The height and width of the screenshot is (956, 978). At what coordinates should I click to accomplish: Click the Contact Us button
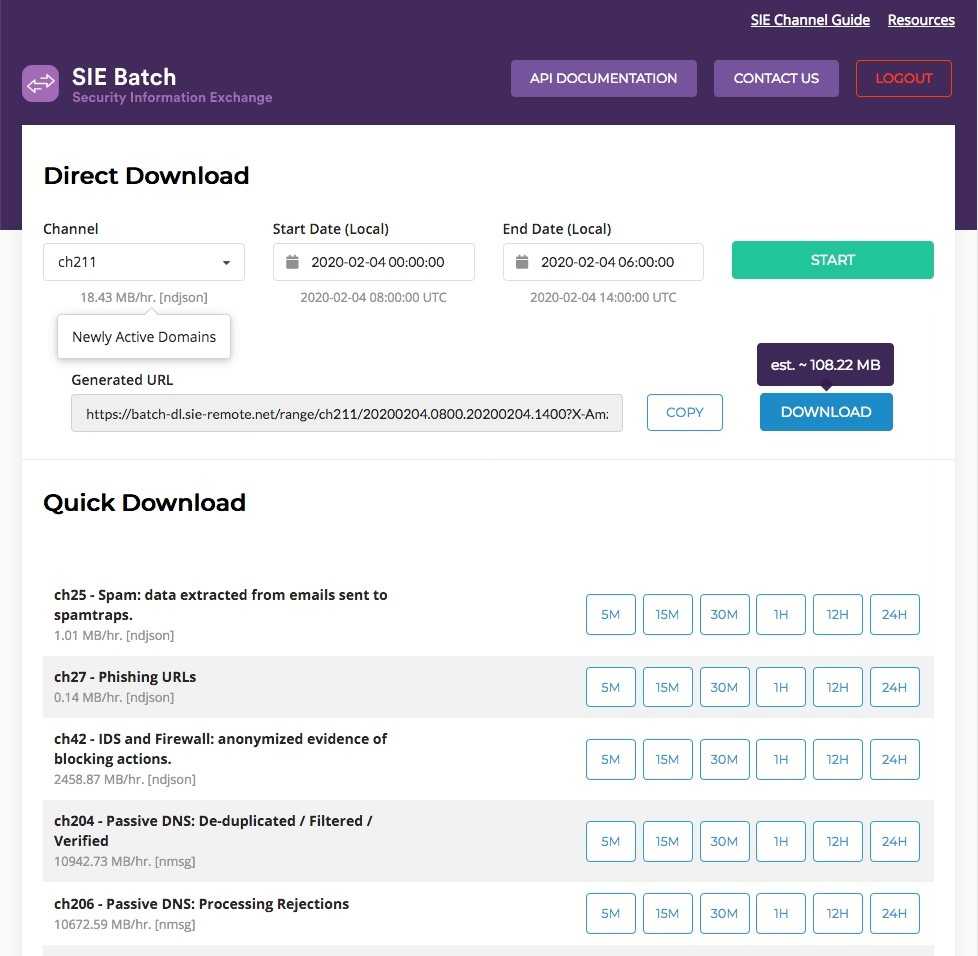tap(776, 78)
